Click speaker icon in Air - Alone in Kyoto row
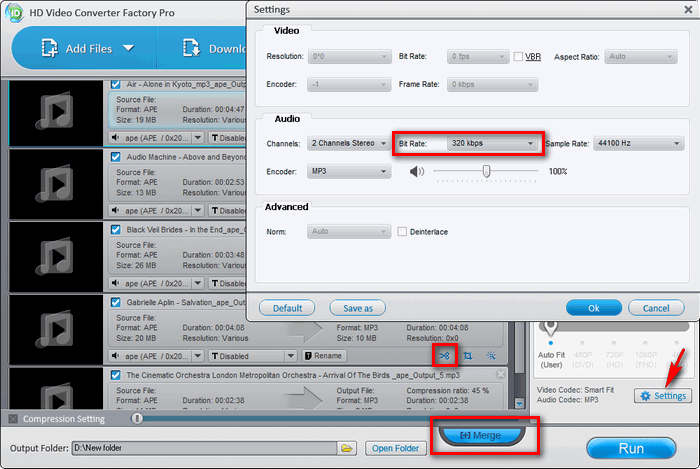The width and height of the screenshot is (700, 469). click(116, 137)
